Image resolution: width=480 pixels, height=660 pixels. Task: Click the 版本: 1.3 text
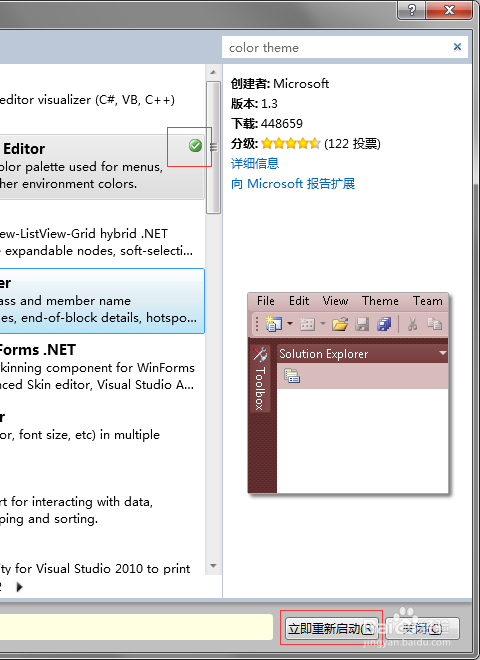pos(254,104)
